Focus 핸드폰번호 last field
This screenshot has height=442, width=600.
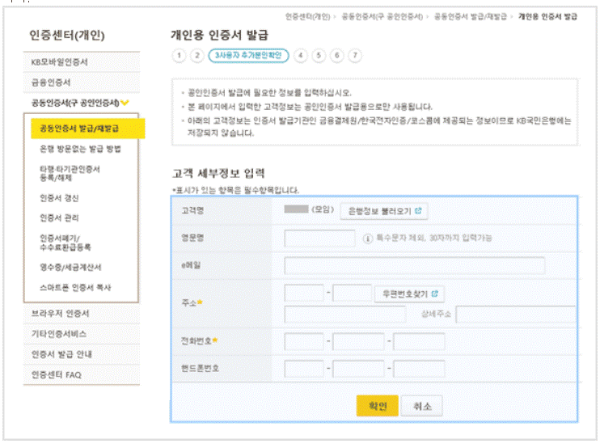(419, 369)
